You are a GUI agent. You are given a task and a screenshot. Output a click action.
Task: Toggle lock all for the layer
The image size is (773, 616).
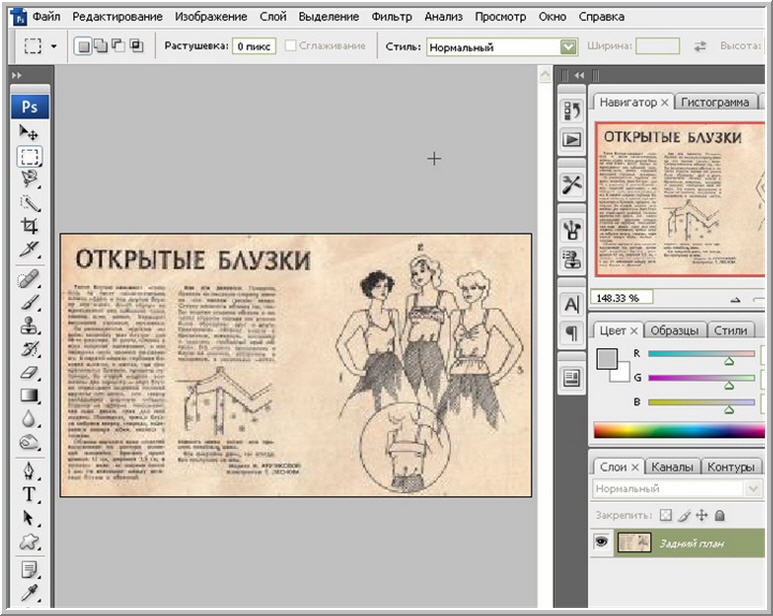point(720,515)
